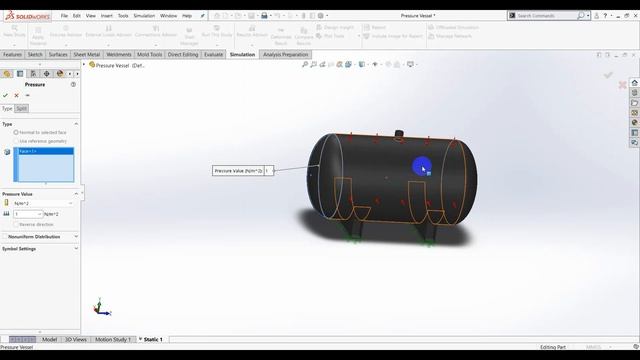Click the Face<1> selection entry
This screenshot has width=640, height=360.
[46, 151]
